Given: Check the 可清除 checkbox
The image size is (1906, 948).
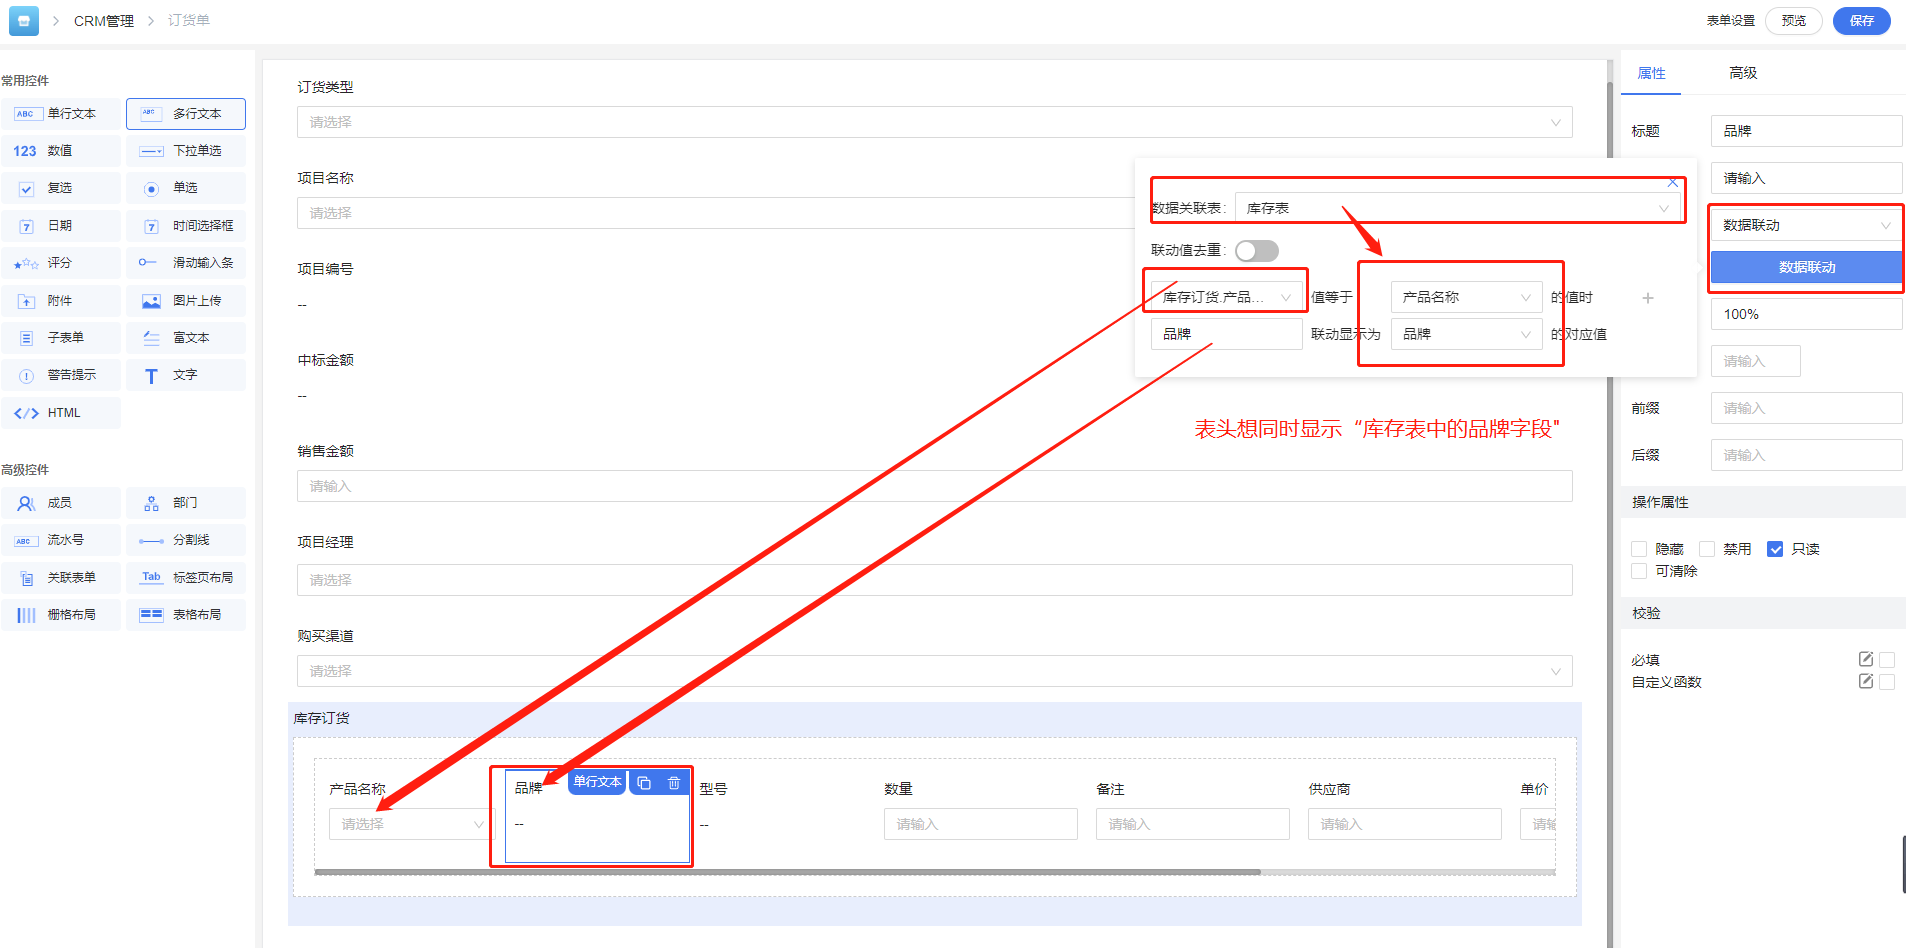Looking at the screenshot, I should 1639,571.
